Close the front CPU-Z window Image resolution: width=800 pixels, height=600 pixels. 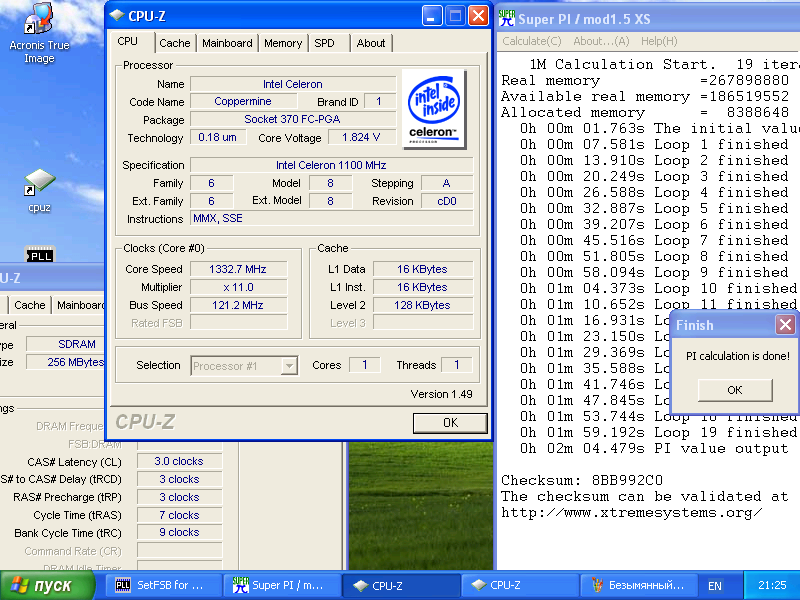[x=479, y=16]
